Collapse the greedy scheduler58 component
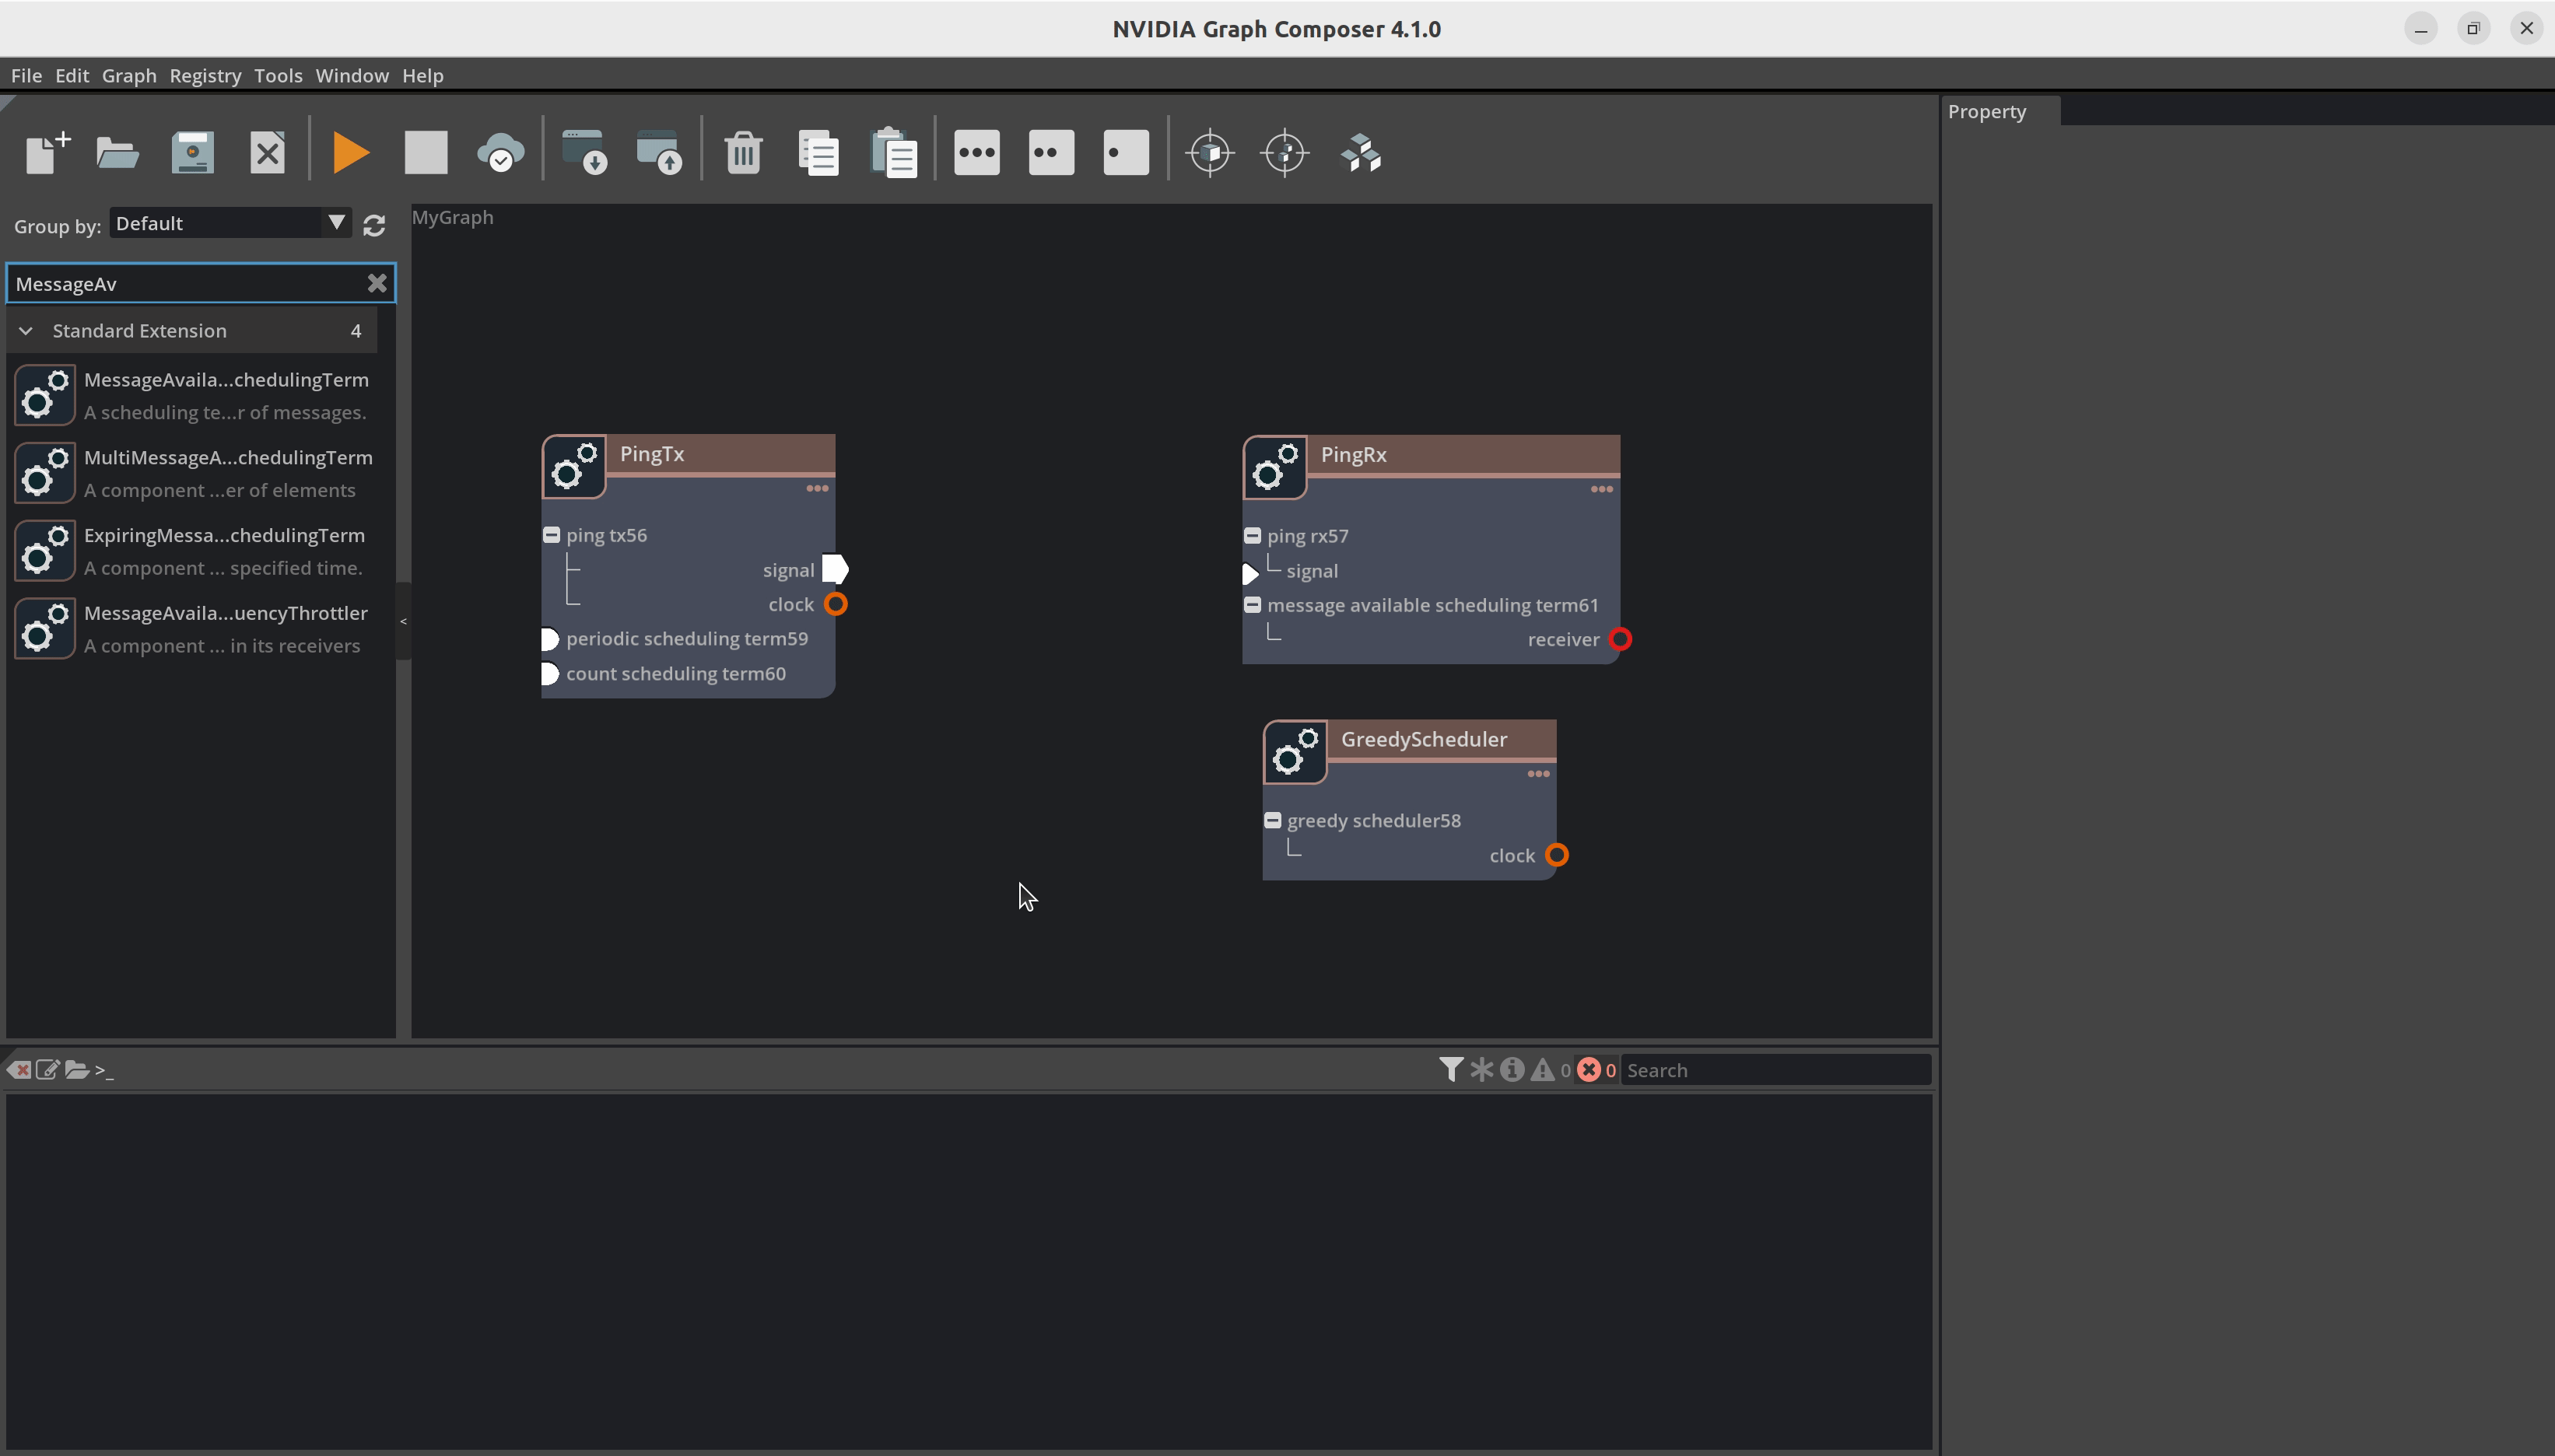 click(1273, 821)
